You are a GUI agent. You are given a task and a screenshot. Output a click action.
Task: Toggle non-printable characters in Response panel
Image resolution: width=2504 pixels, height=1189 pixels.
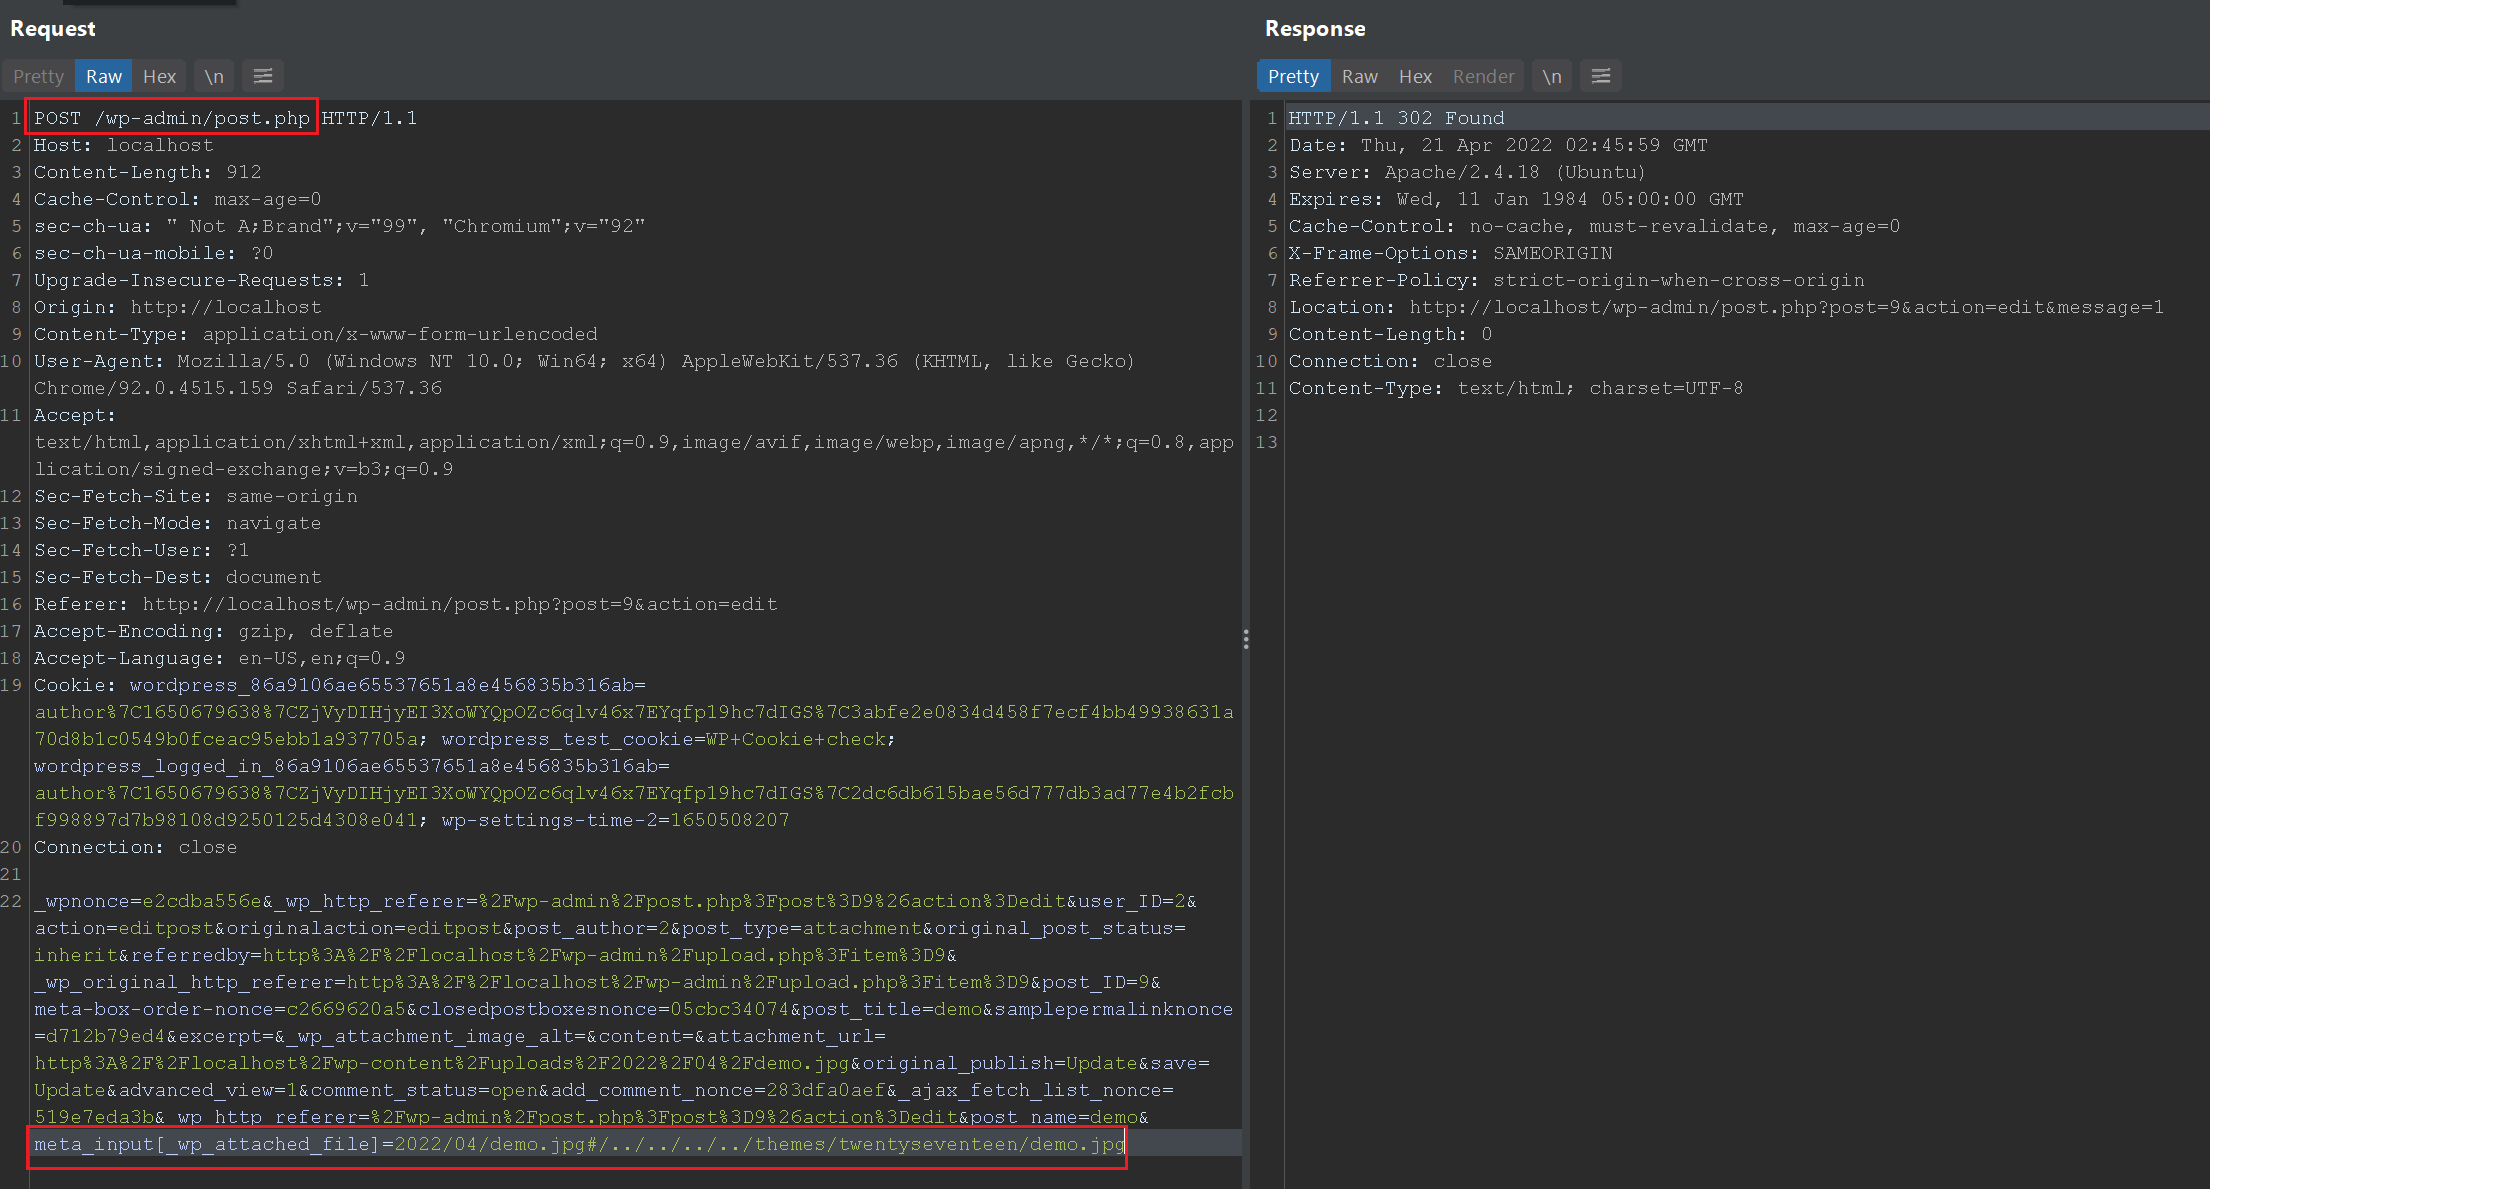coord(1552,76)
